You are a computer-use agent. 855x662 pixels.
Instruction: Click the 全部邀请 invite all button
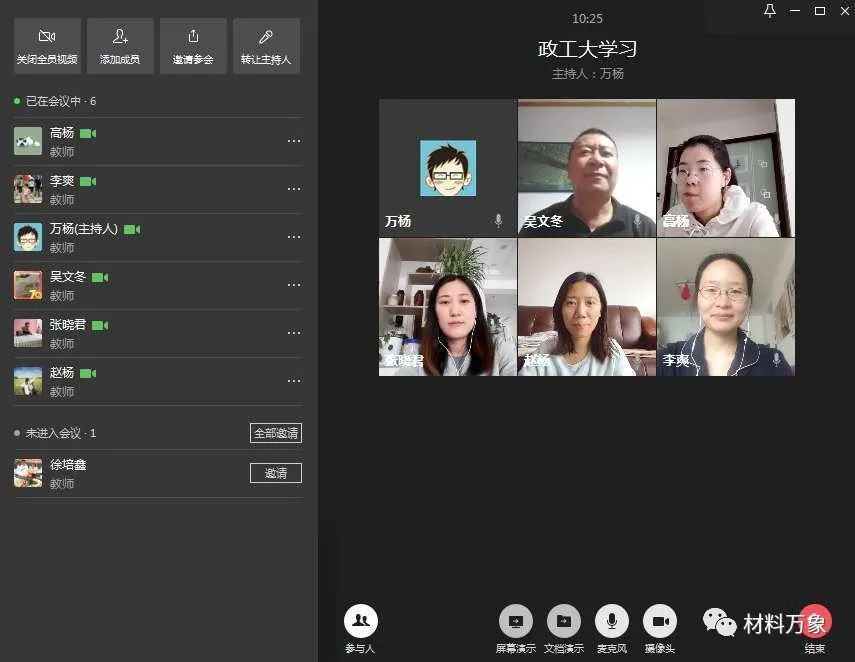pyautogui.click(x=275, y=433)
